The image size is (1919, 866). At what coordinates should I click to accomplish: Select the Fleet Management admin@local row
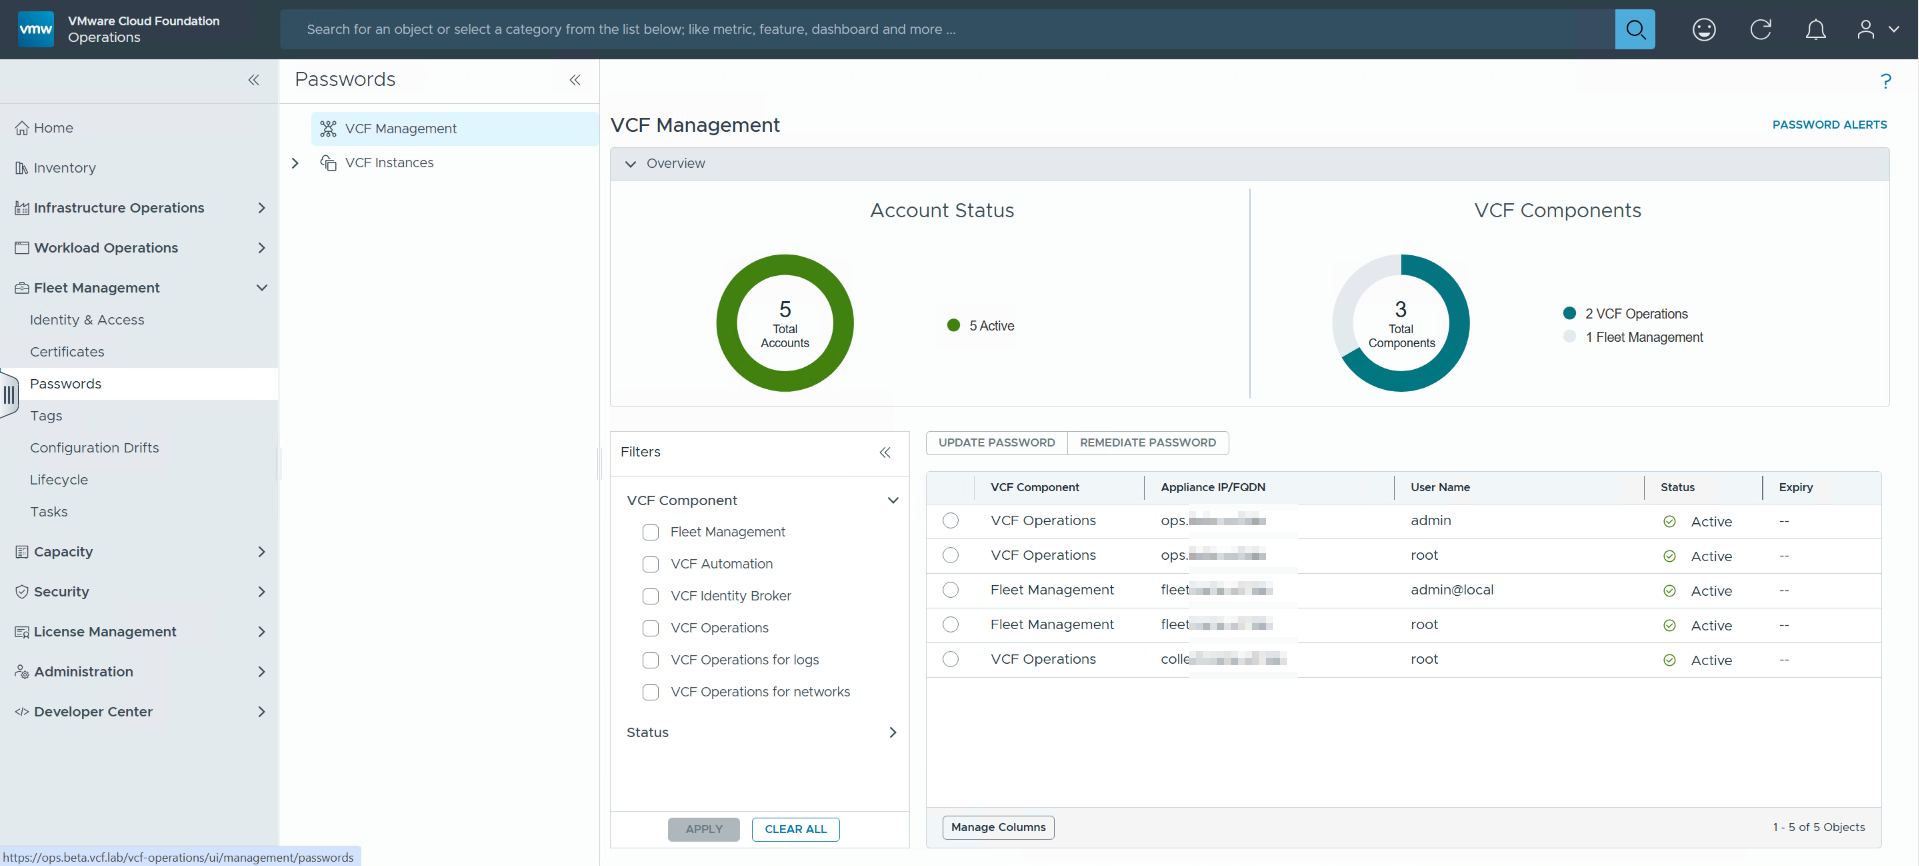point(951,590)
